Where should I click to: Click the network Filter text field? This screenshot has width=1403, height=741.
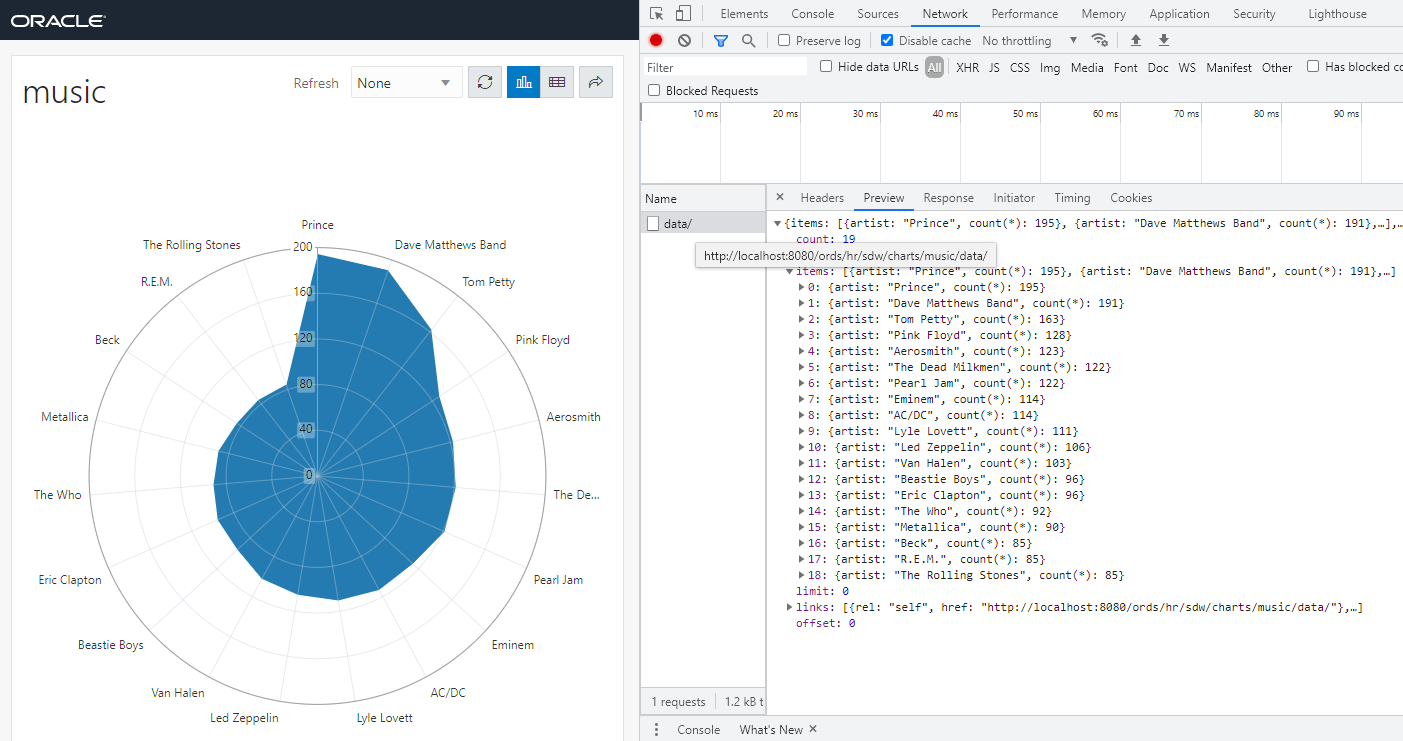(725, 67)
